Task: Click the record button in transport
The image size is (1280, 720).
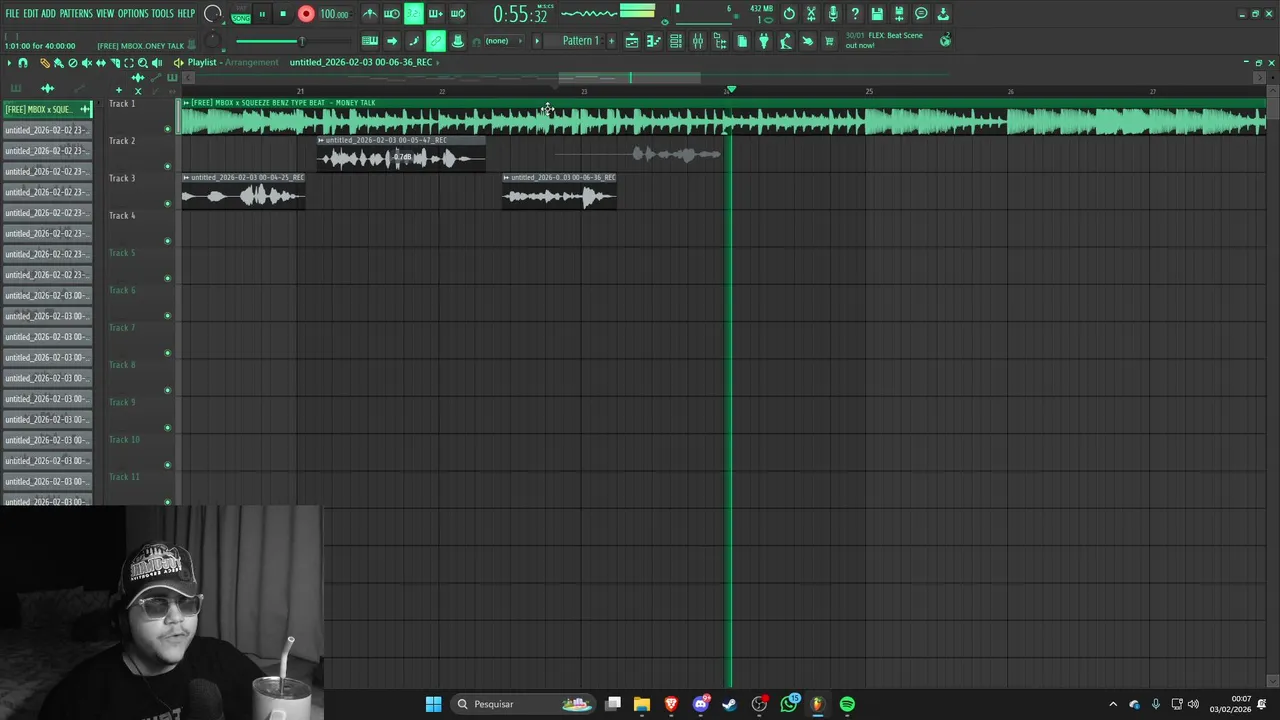Action: coord(306,14)
